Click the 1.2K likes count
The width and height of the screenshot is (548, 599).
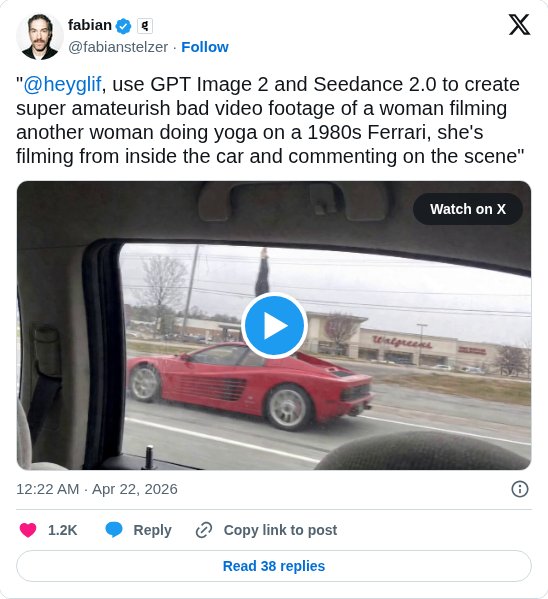62,530
